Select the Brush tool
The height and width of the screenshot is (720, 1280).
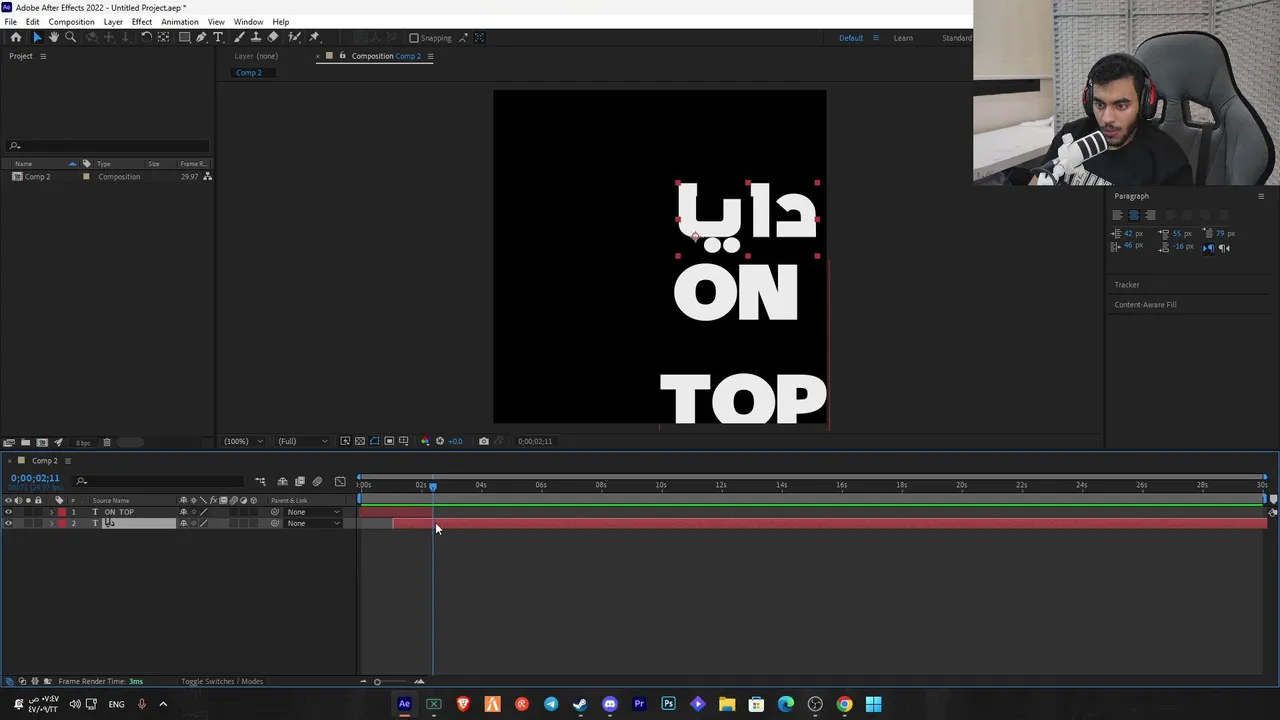tap(239, 37)
